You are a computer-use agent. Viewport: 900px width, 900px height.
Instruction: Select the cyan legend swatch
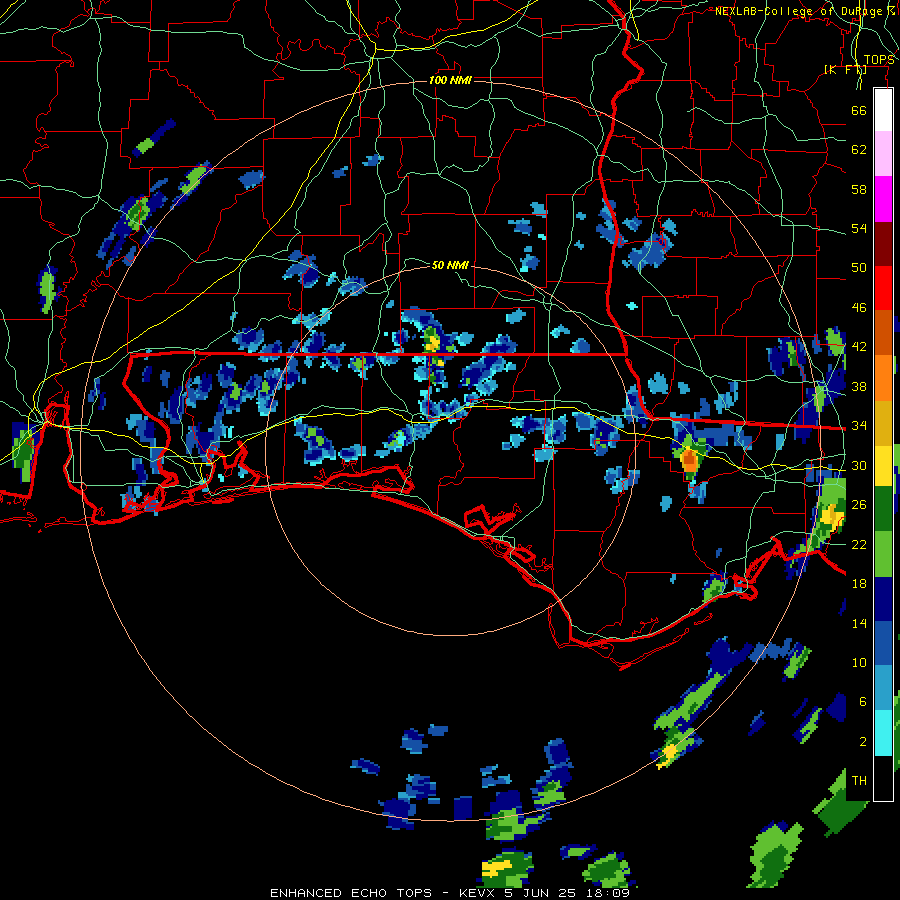tap(883, 733)
